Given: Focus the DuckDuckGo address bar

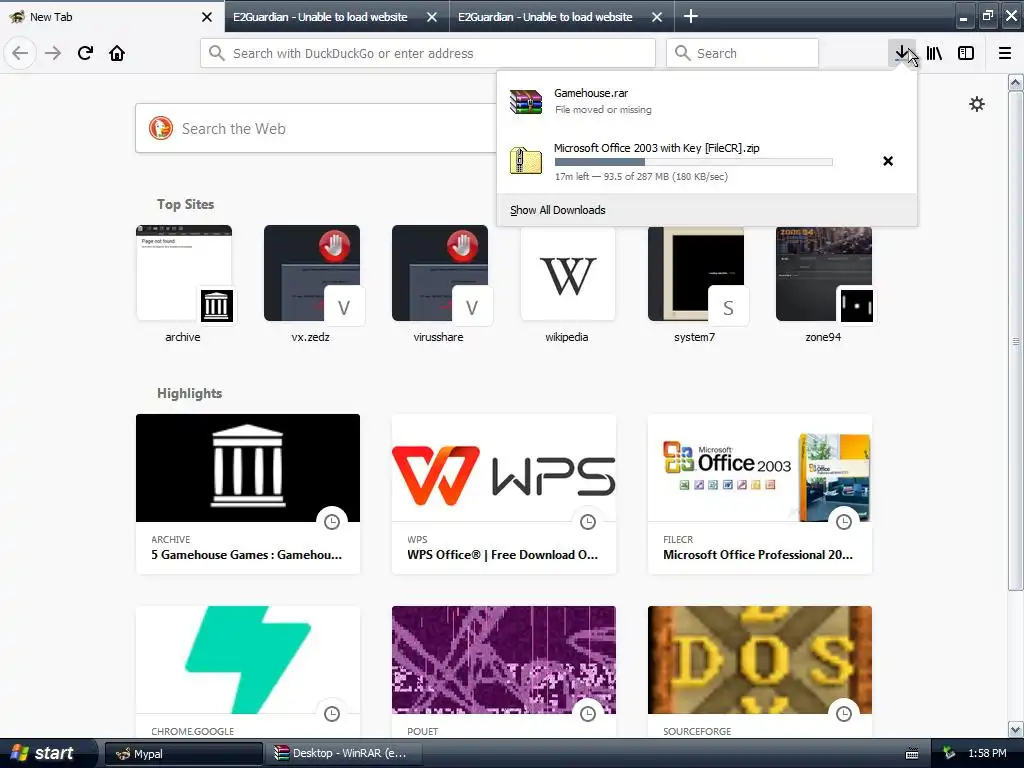Looking at the screenshot, I should click(428, 53).
